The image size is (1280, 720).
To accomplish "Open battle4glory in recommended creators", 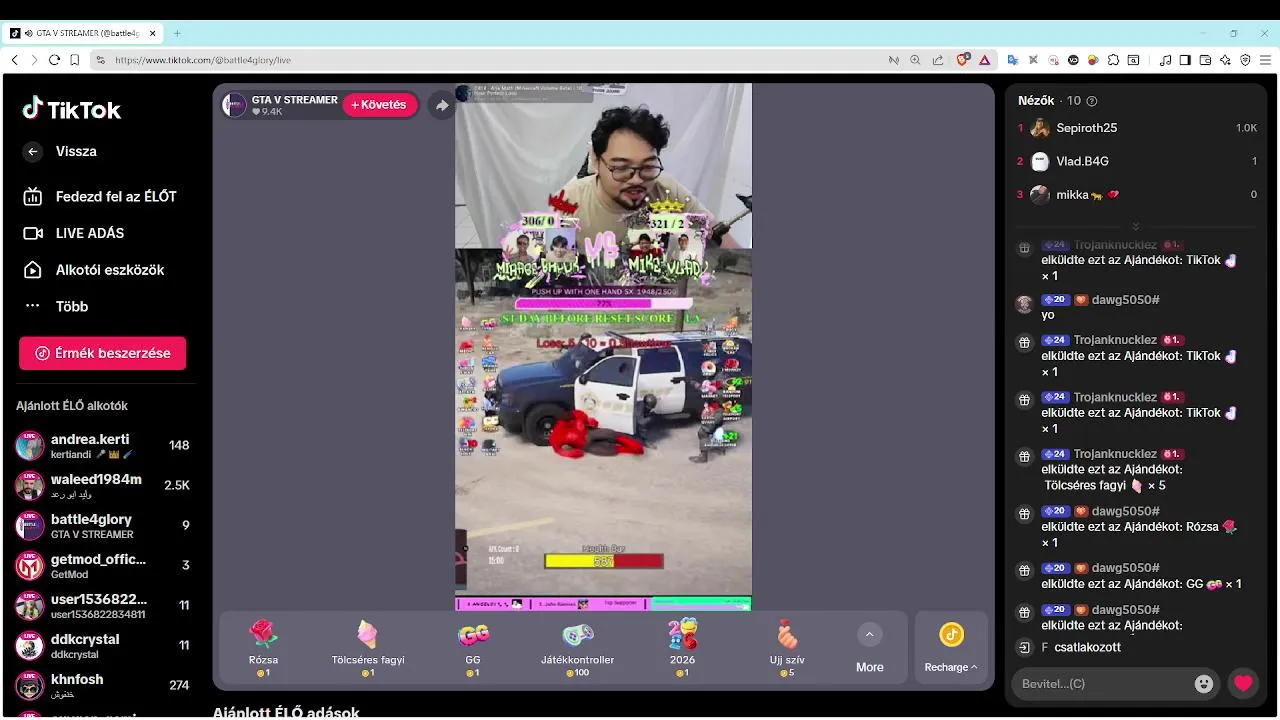I will 102,525.
